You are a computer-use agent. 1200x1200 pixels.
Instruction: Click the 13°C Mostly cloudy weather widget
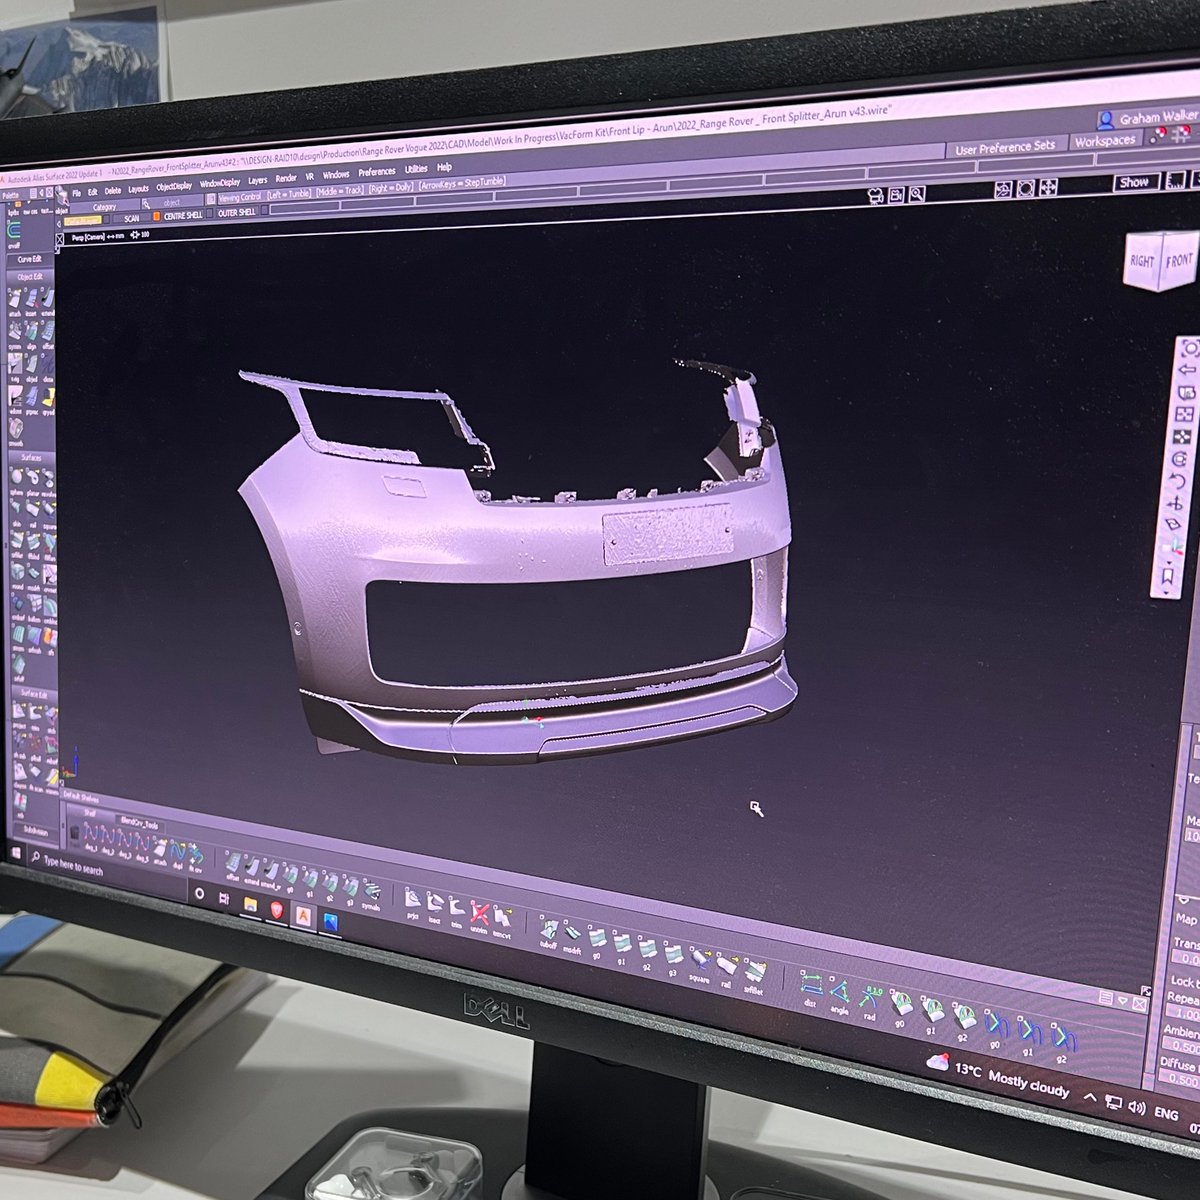(998, 1077)
